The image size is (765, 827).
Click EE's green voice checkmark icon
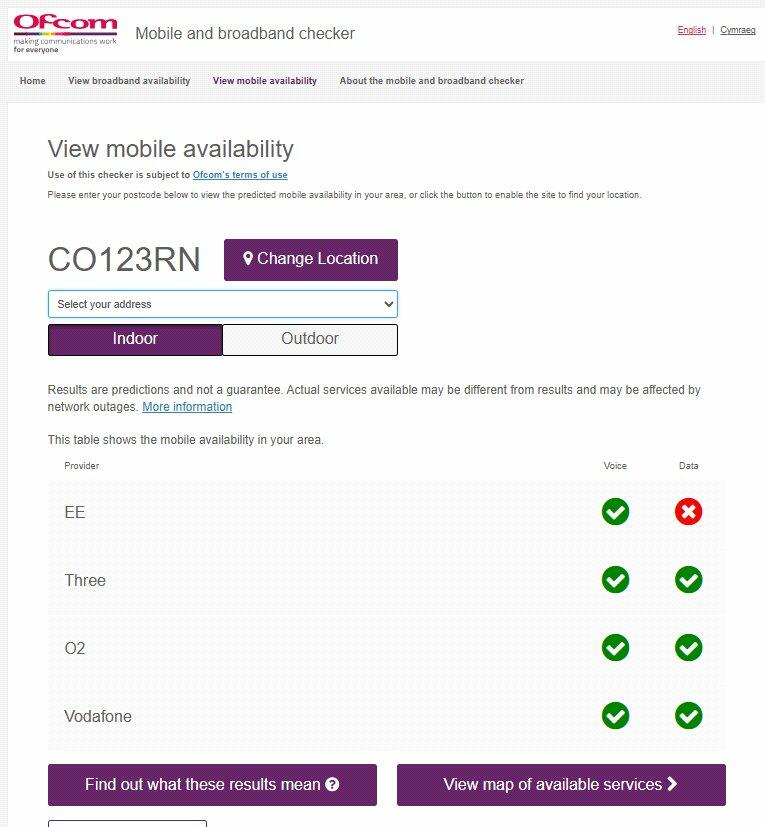615,512
